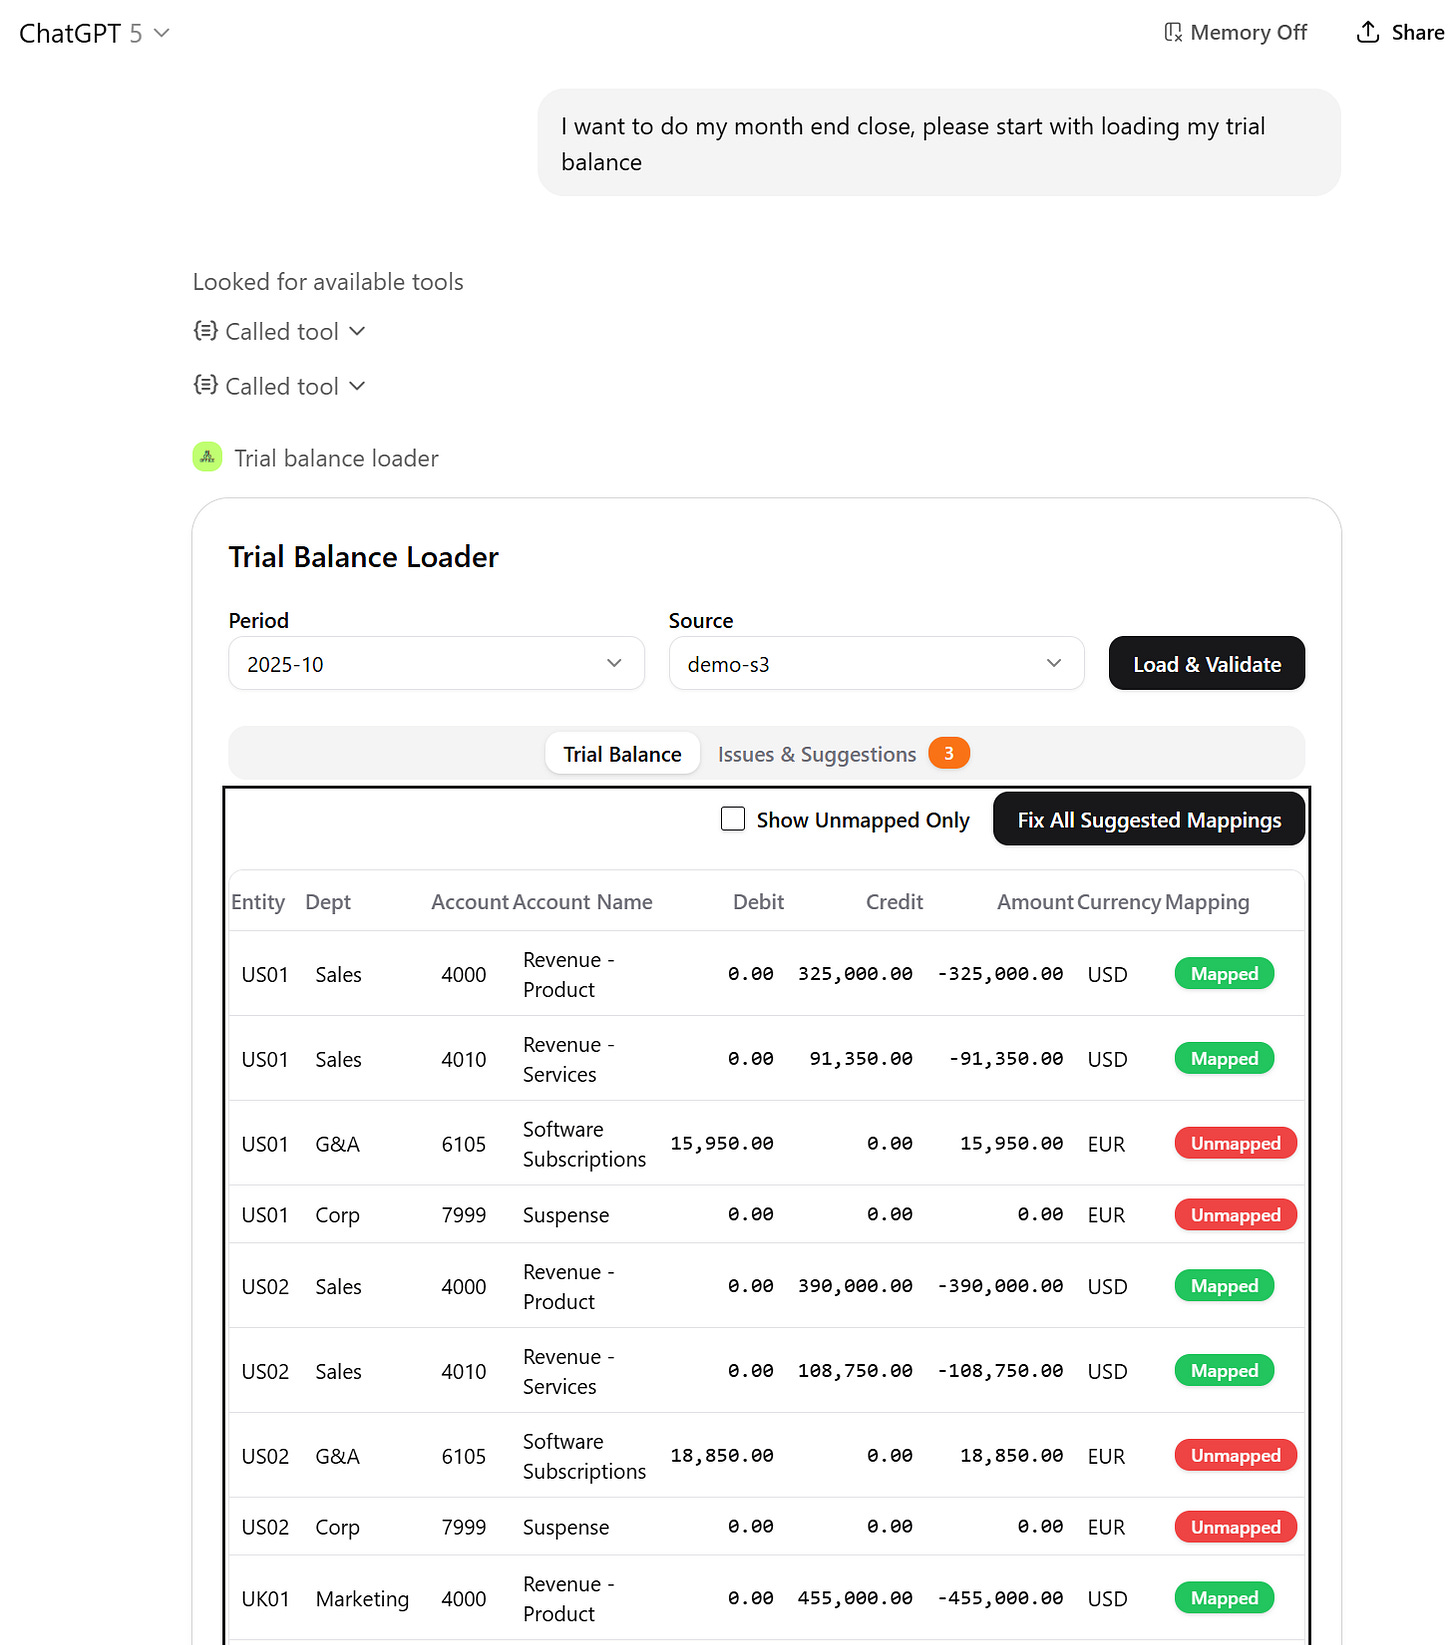Click the green Trial balance loader app icon
Viewport: 1456px width, 1645px height.
tap(207, 457)
